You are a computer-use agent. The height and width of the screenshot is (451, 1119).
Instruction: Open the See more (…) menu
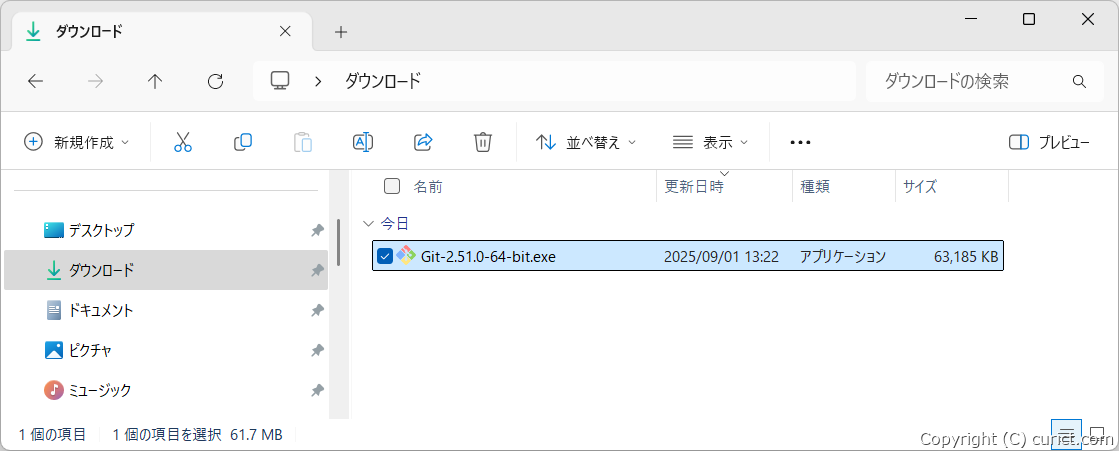800,142
